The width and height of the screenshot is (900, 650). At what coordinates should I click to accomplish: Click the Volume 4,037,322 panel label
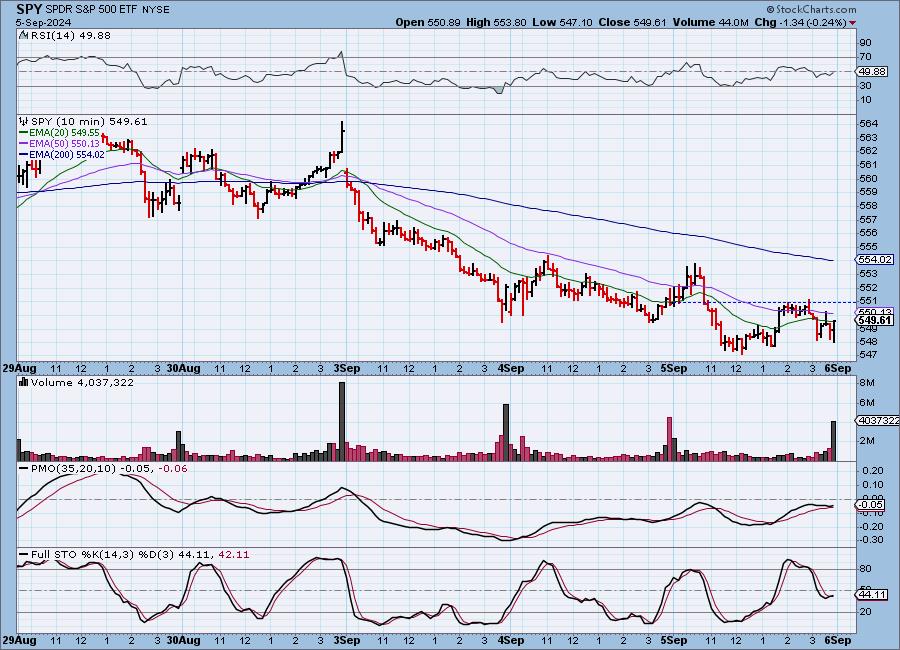82,382
